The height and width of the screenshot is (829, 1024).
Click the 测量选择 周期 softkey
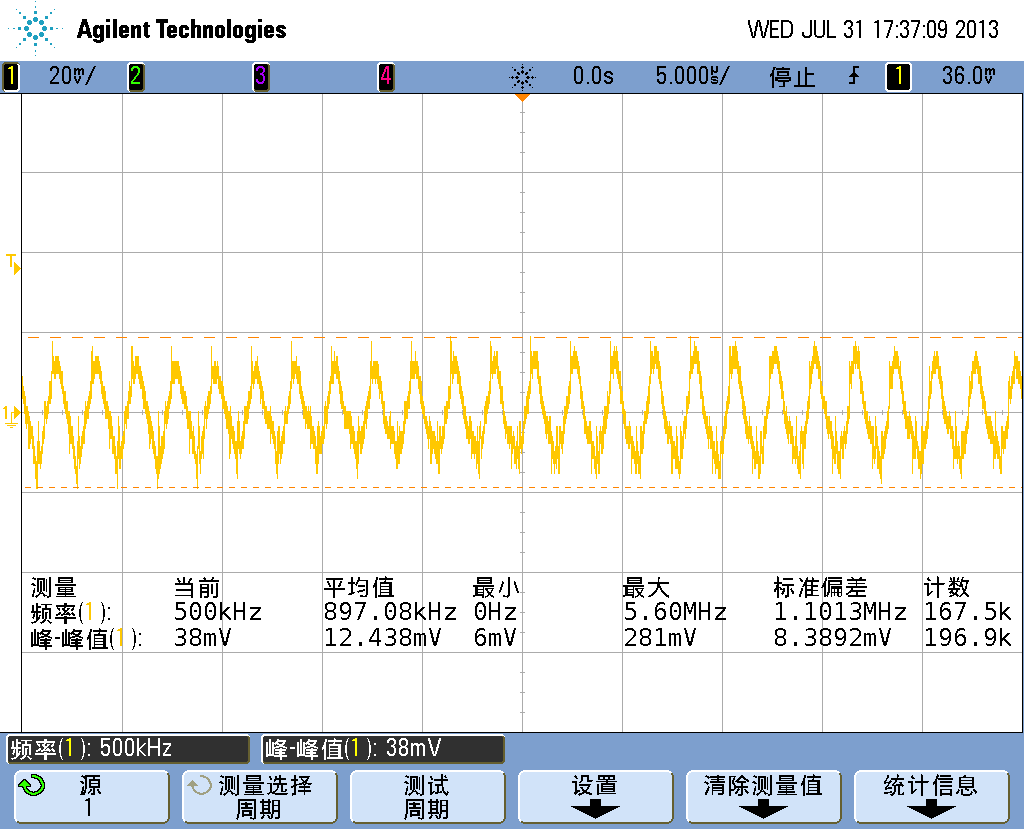[259, 796]
